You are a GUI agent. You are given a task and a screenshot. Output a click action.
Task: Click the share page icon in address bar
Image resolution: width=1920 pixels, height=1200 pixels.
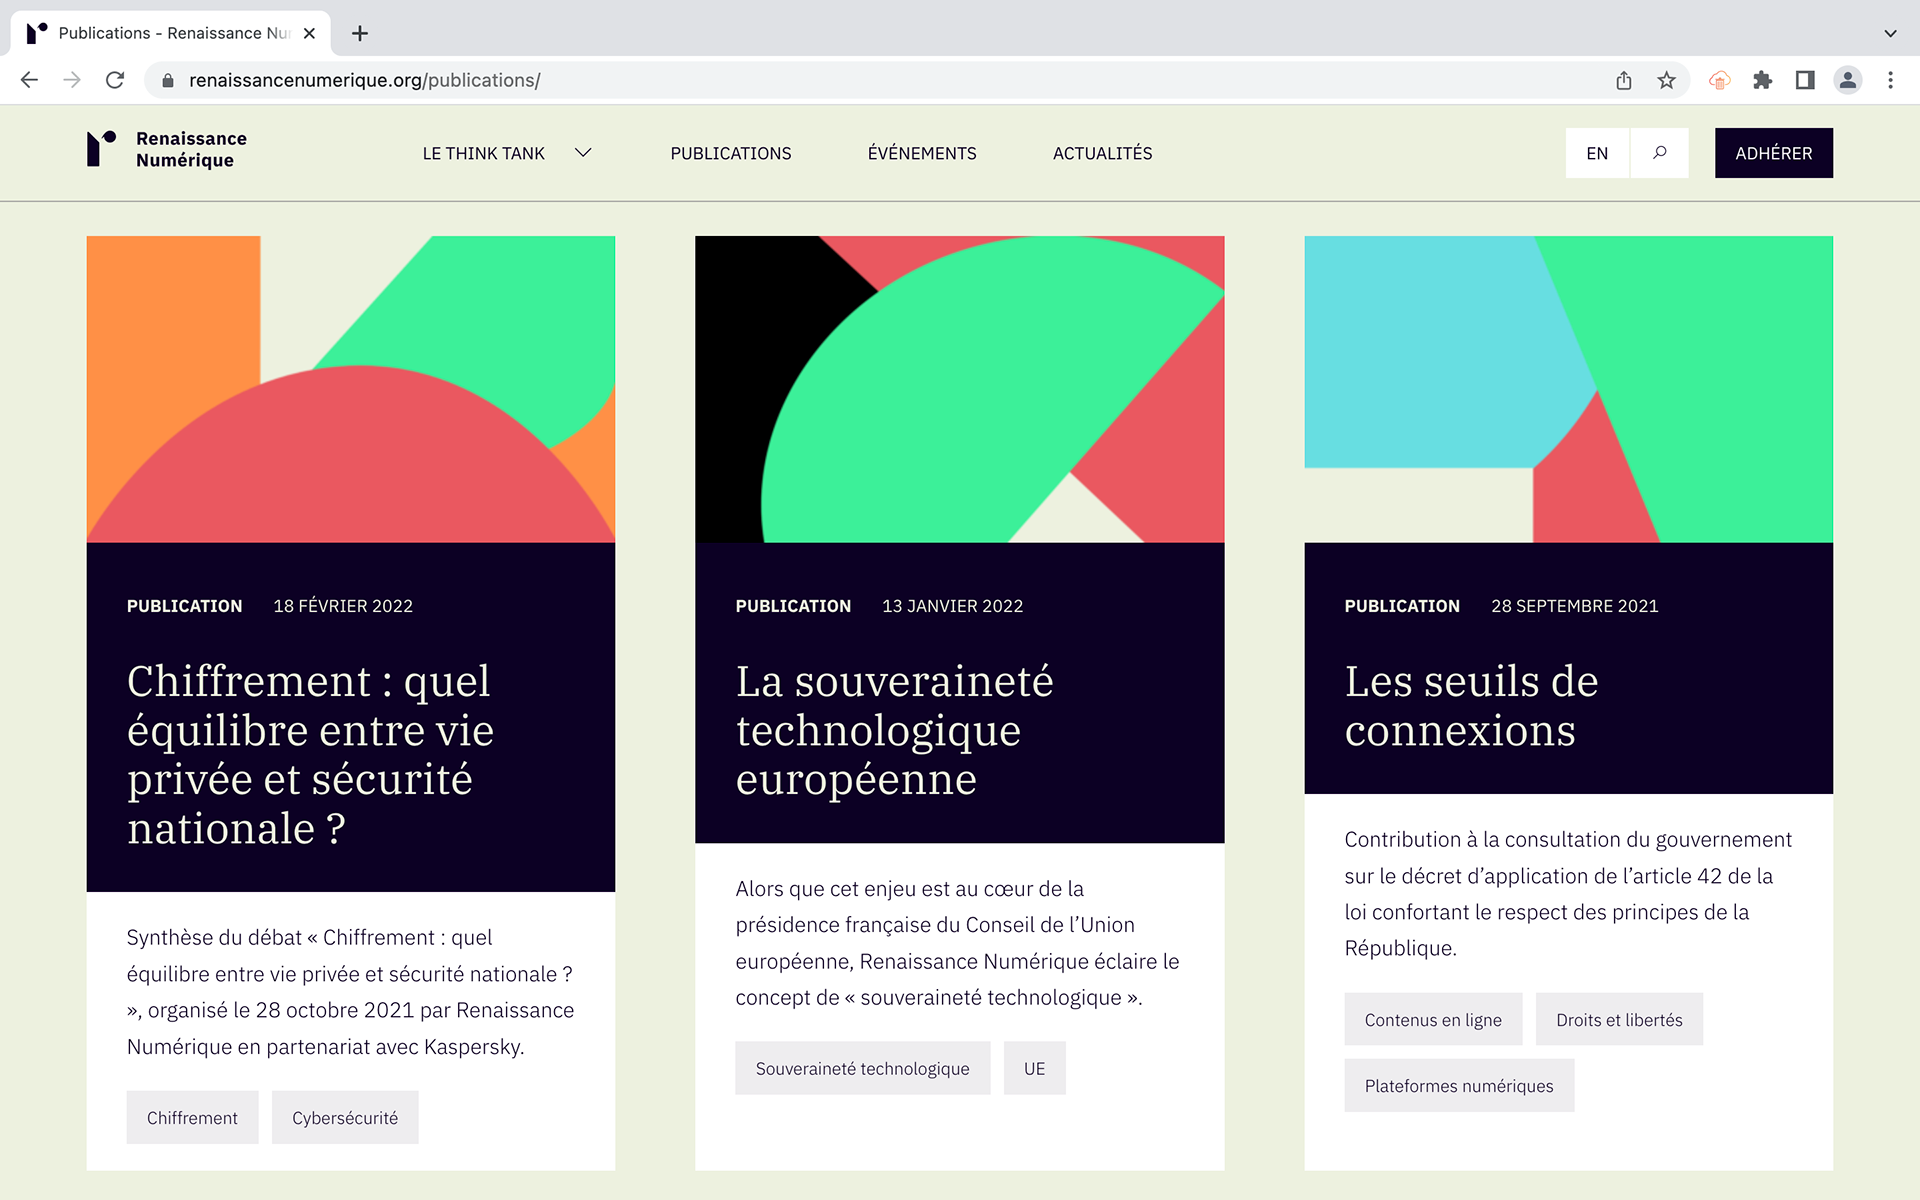click(1624, 80)
